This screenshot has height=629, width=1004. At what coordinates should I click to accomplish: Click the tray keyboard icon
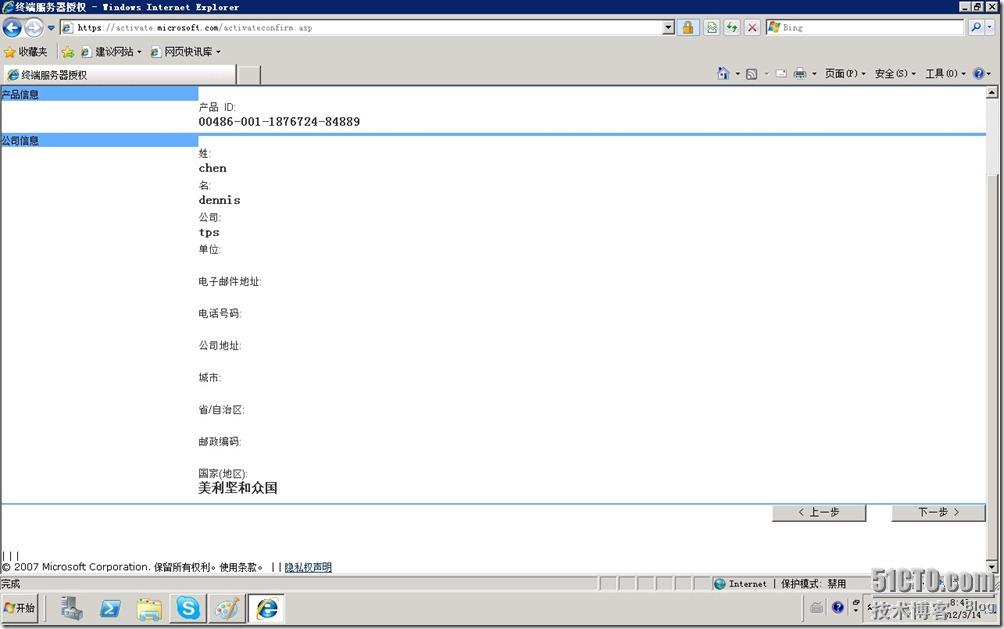pyautogui.click(x=817, y=607)
